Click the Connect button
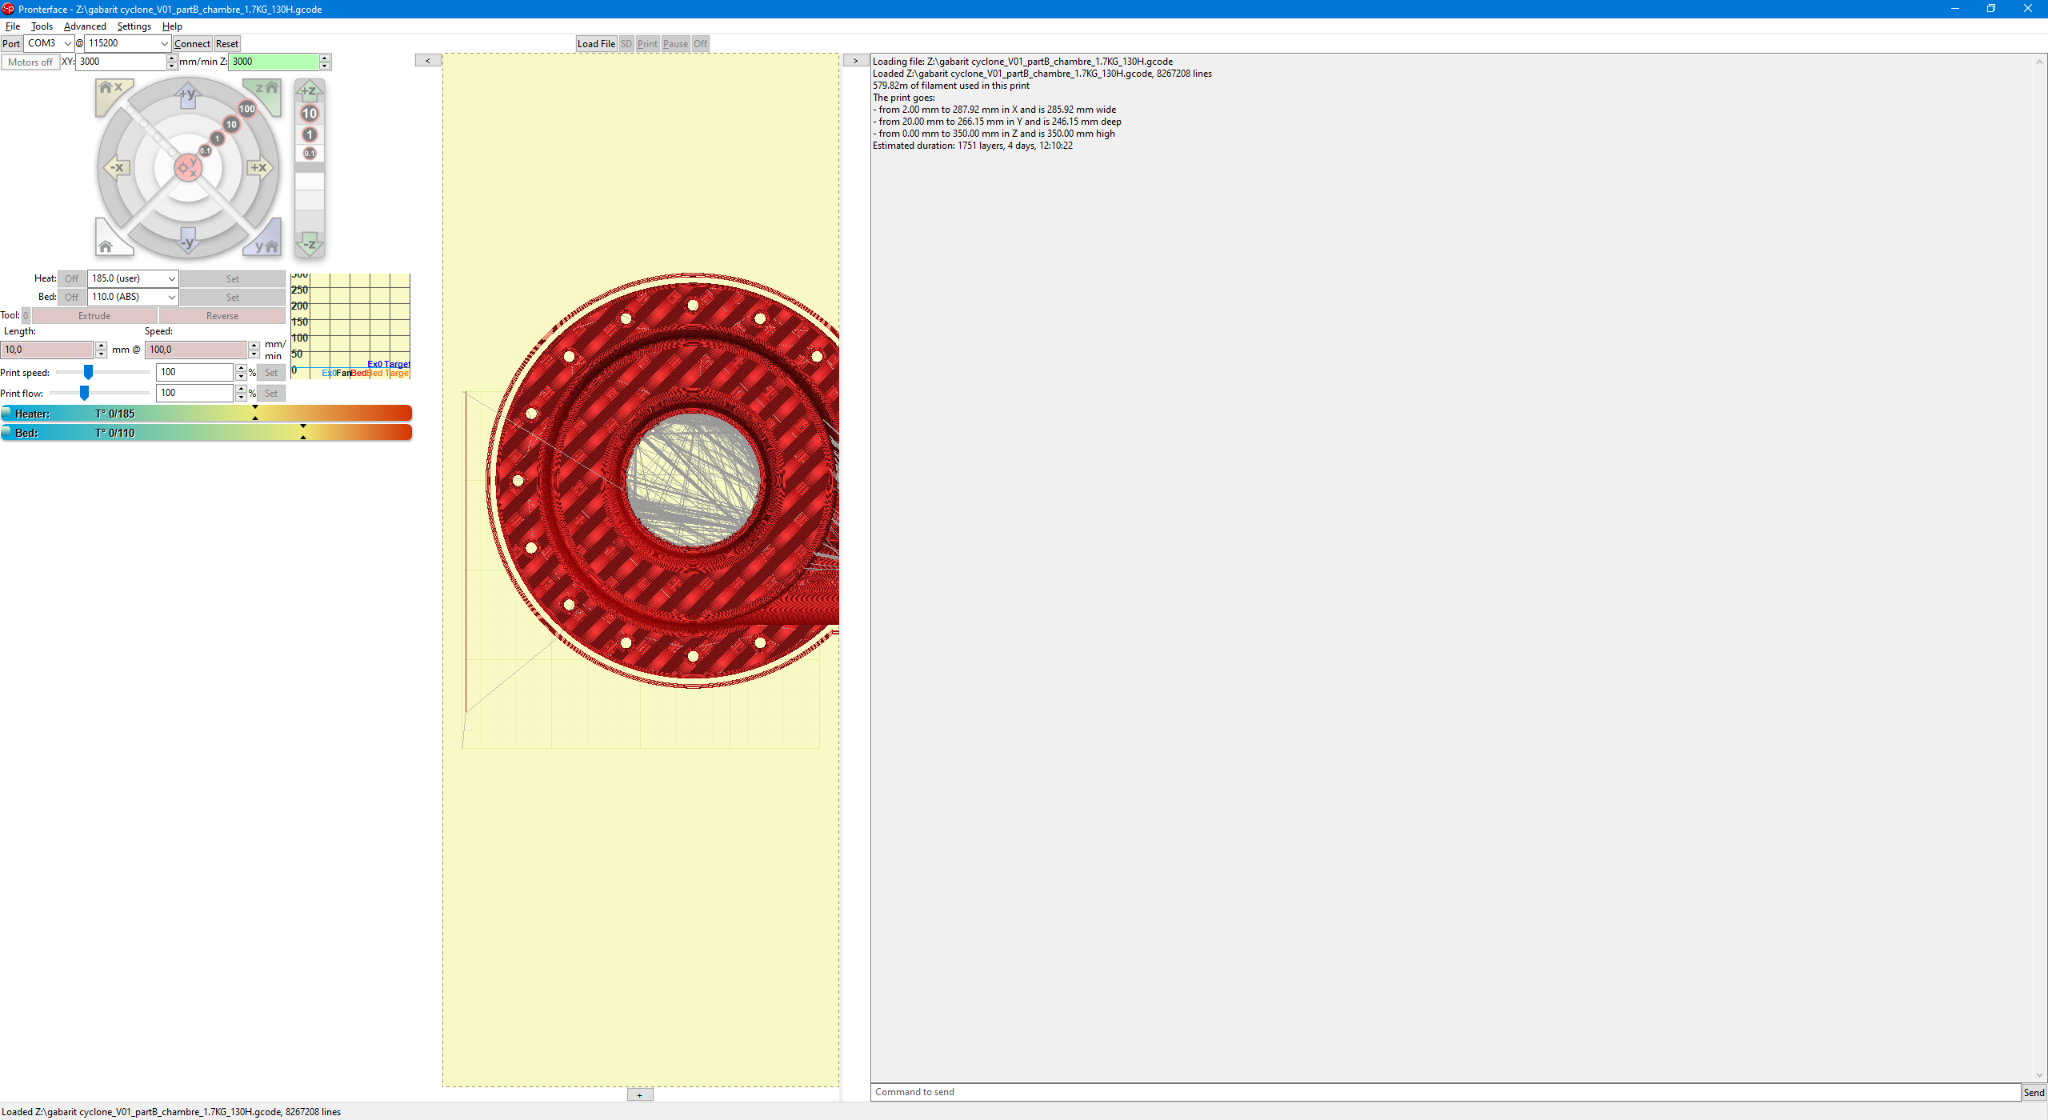The image size is (2048, 1120). coord(192,44)
